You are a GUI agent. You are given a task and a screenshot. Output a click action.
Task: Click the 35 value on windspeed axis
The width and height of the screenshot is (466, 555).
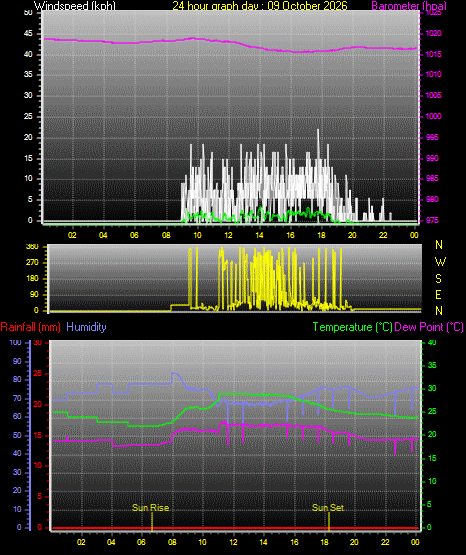[28, 74]
